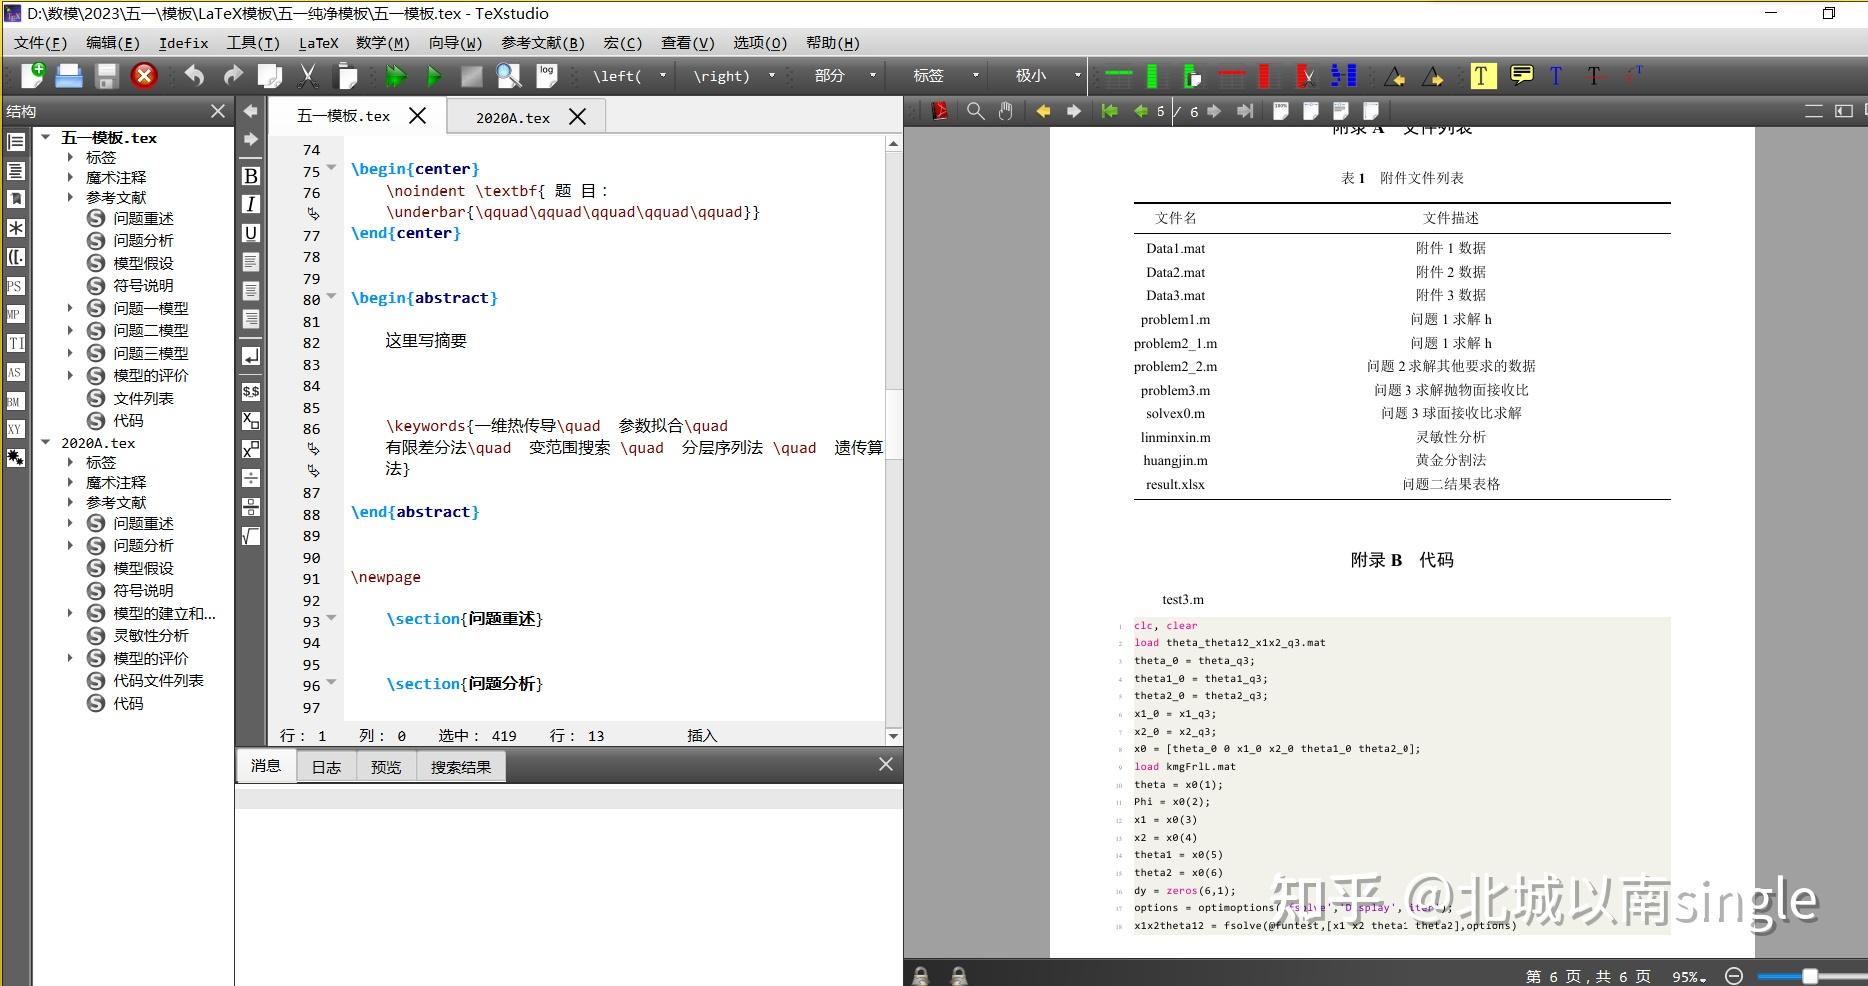Image resolution: width=1868 pixels, height=986 pixels.
Task: Collapse the 2020A.tex tree in structure panel
Action: pos(46,442)
